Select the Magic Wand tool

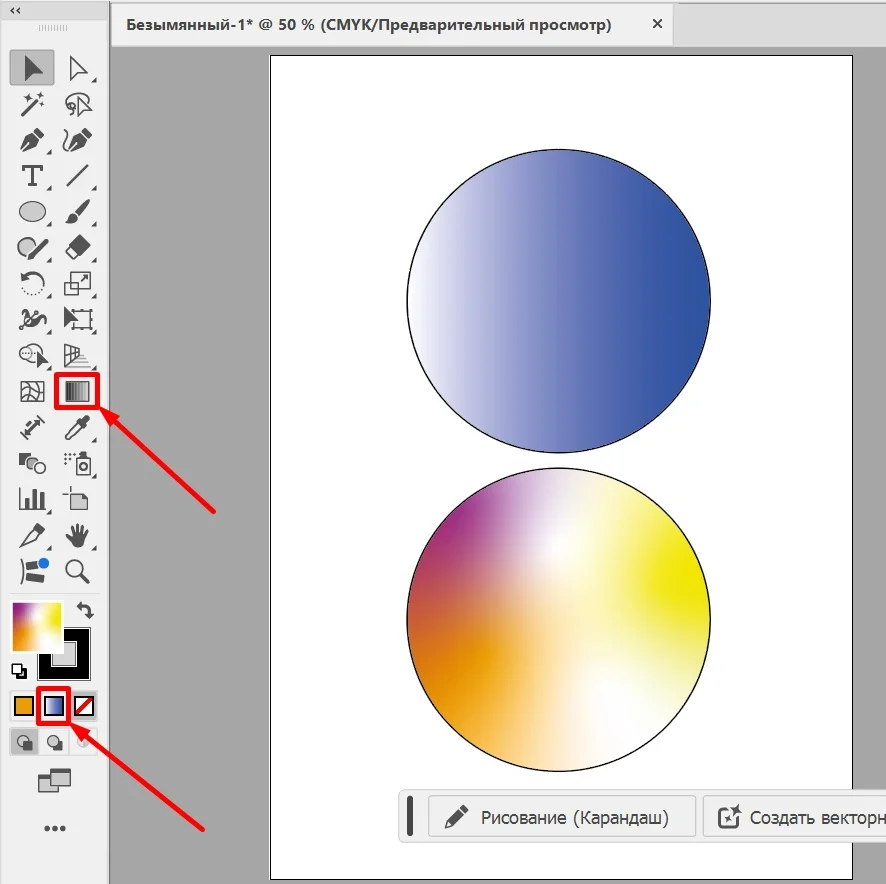(33, 104)
